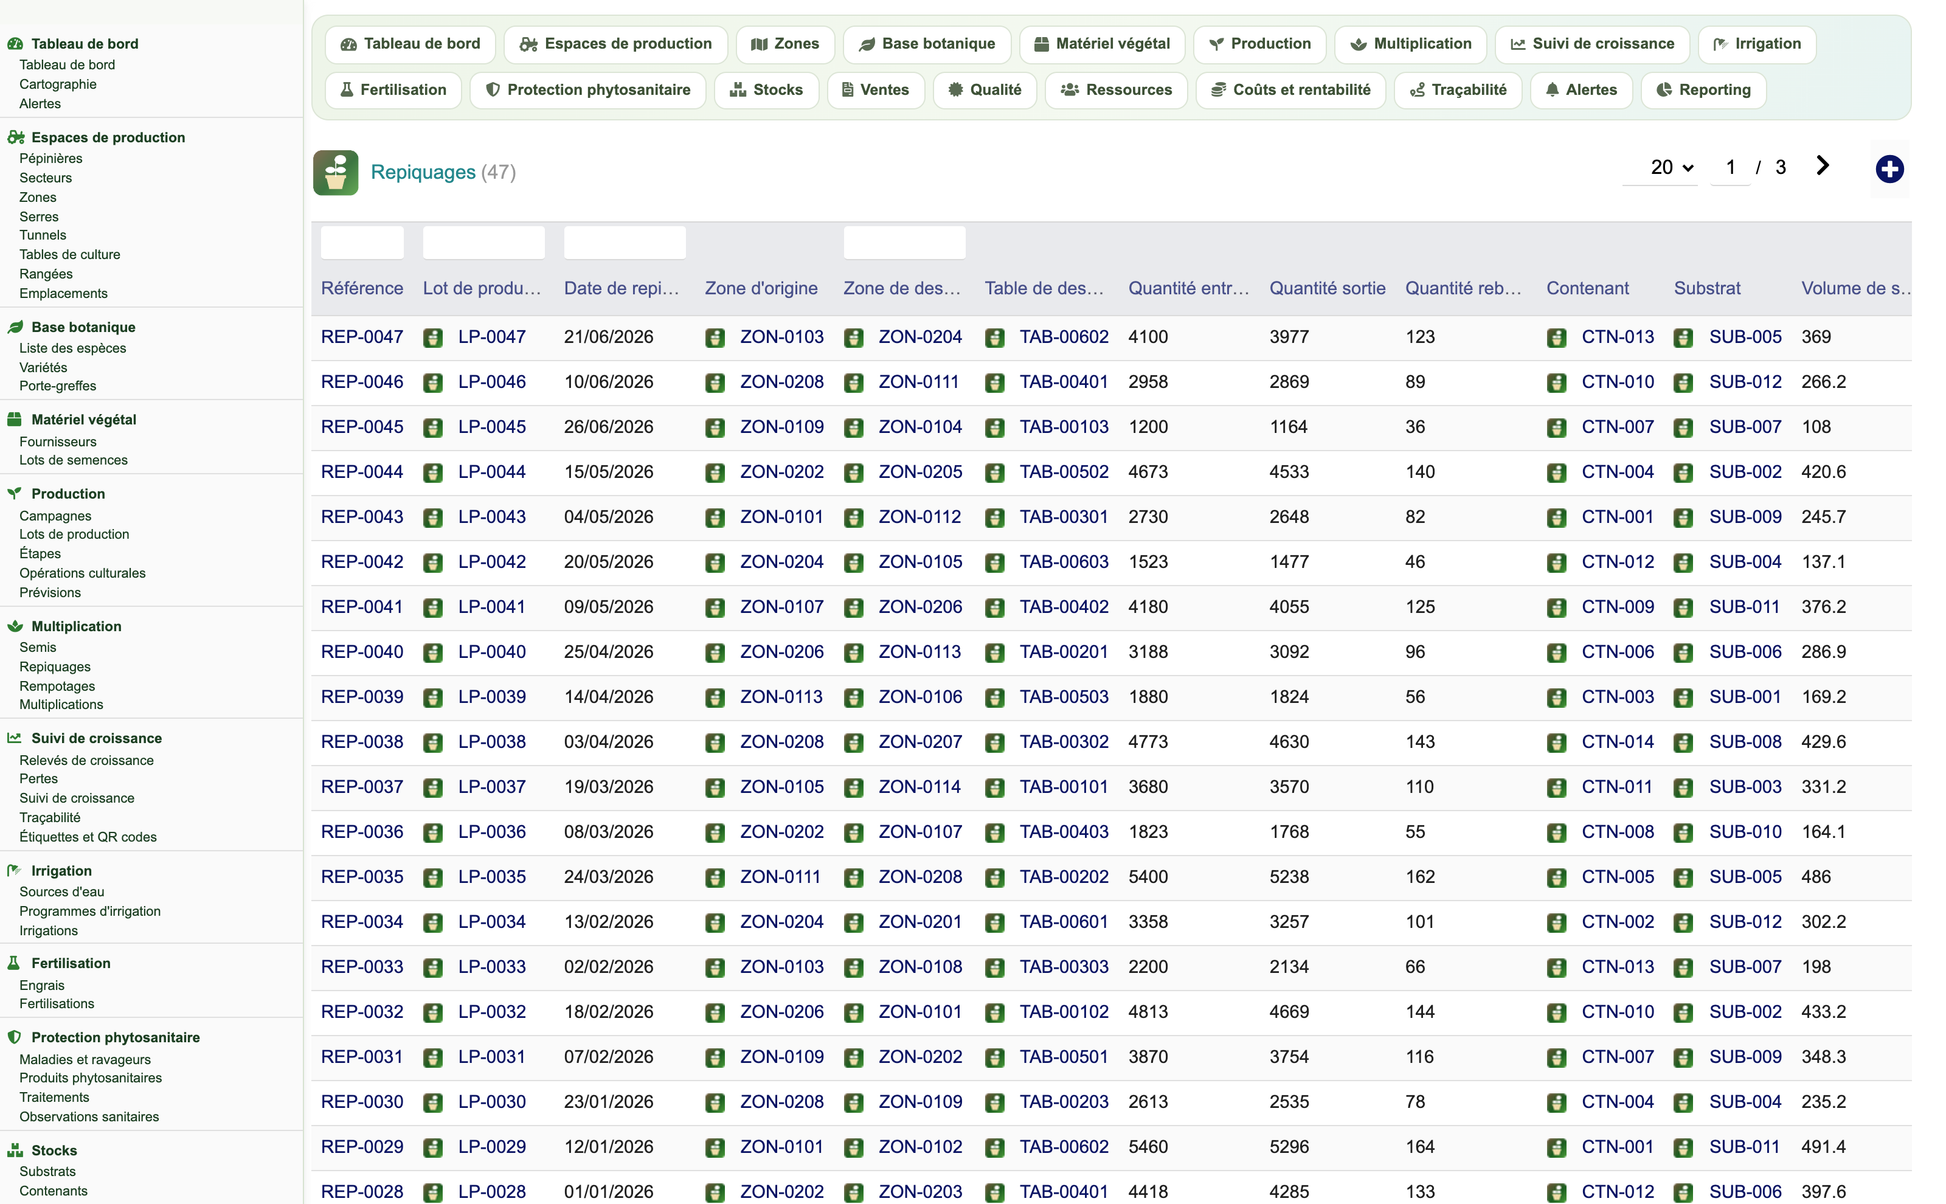Click the Irrigation icon in sidebar
1946x1204 pixels.
coord(15,871)
